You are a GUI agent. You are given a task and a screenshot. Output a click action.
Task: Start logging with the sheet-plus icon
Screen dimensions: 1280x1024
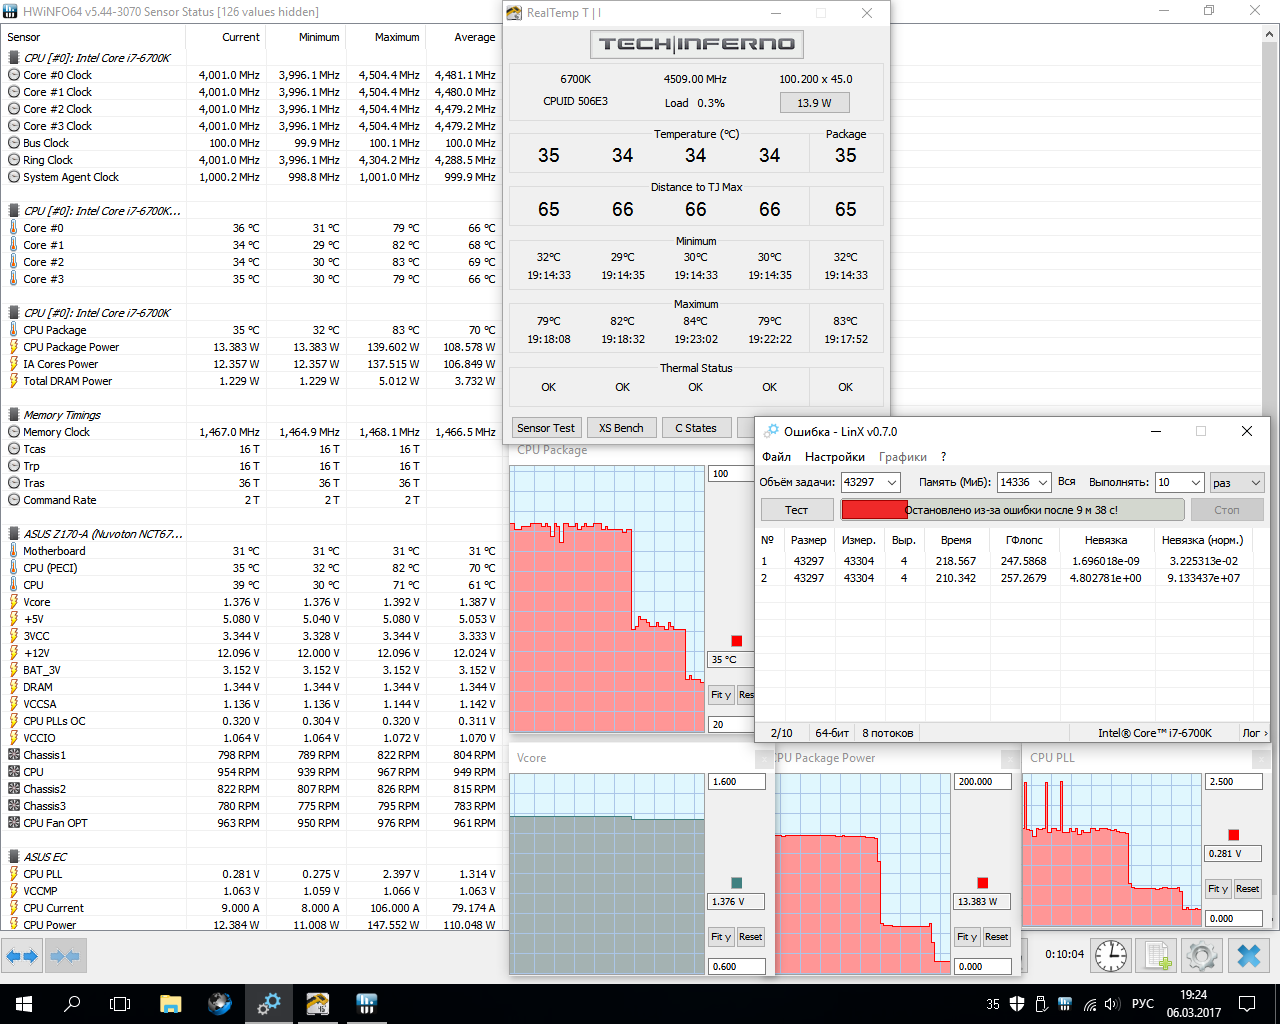(x=1157, y=955)
